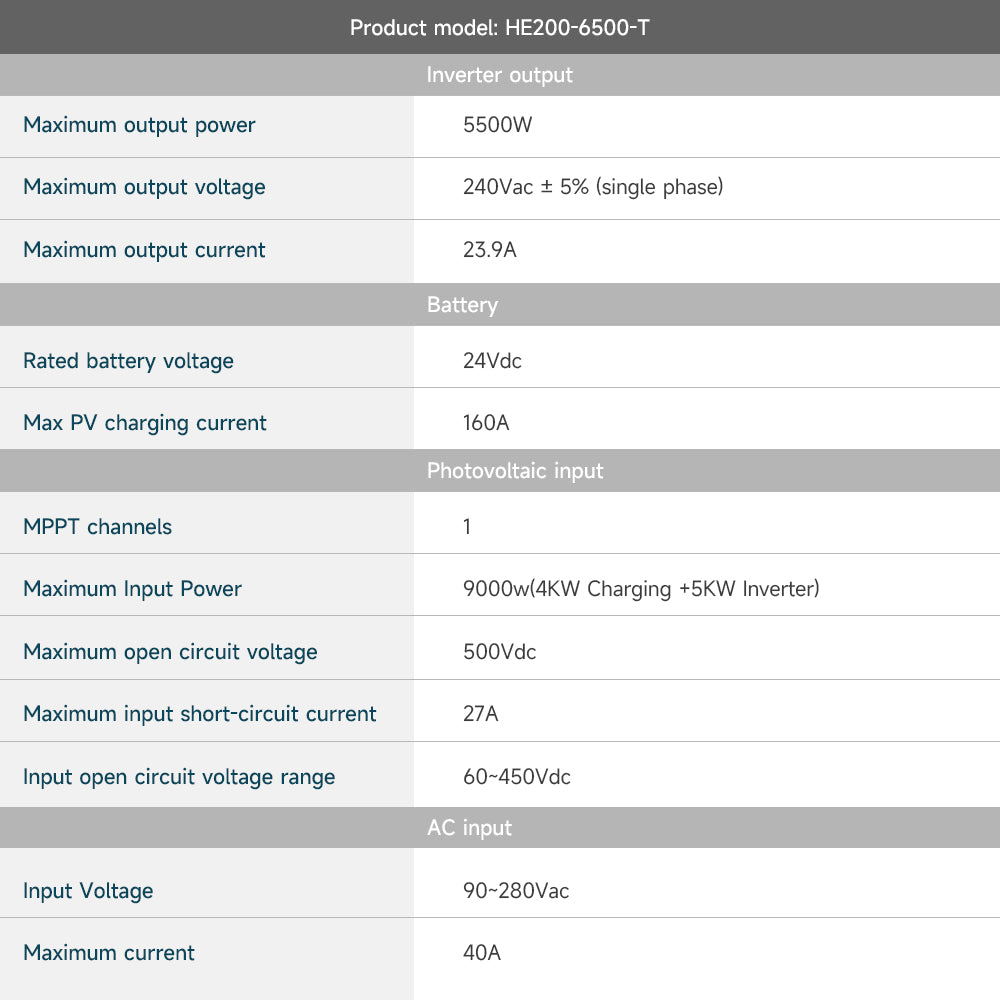The height and width of the screenshot is (1000, 1000).
Task: Click the Rated battery voltage label
Action: pos(128,360)
